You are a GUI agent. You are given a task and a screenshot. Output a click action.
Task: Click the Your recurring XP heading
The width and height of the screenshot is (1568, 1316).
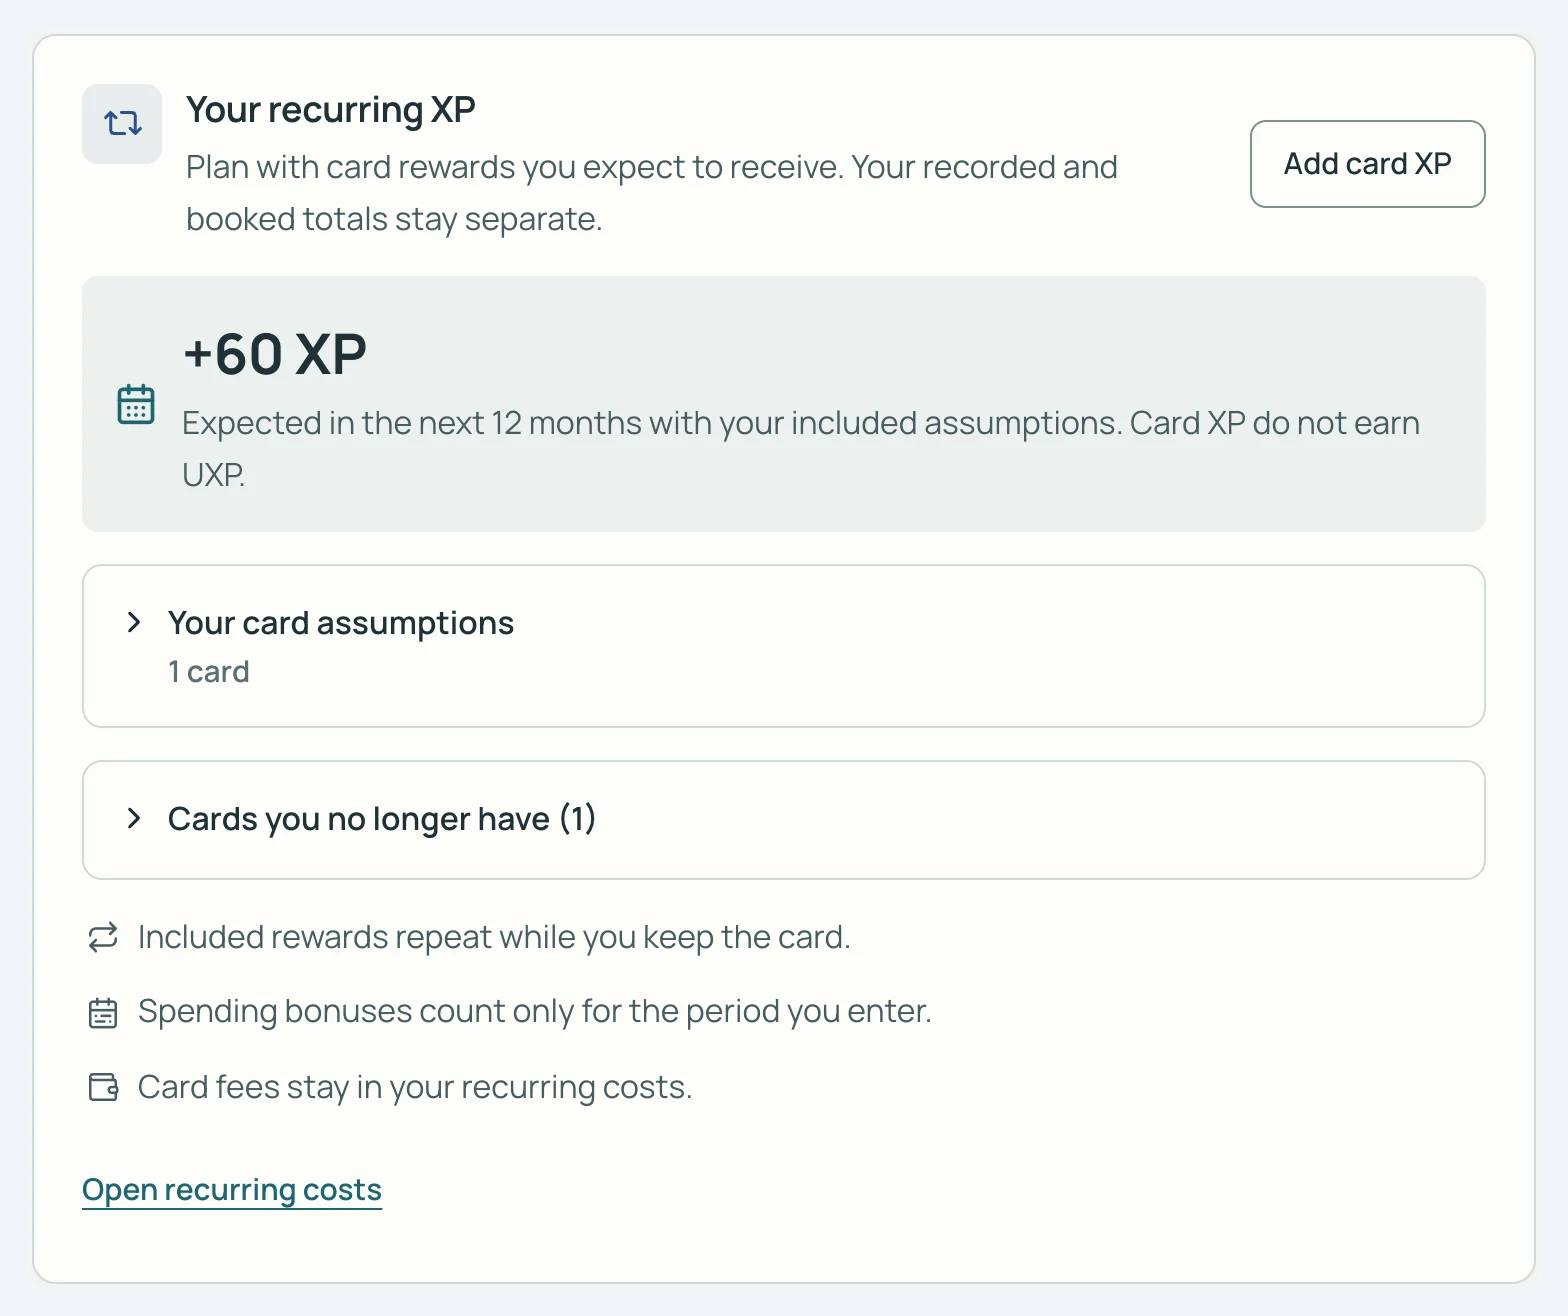coord(331,110)
